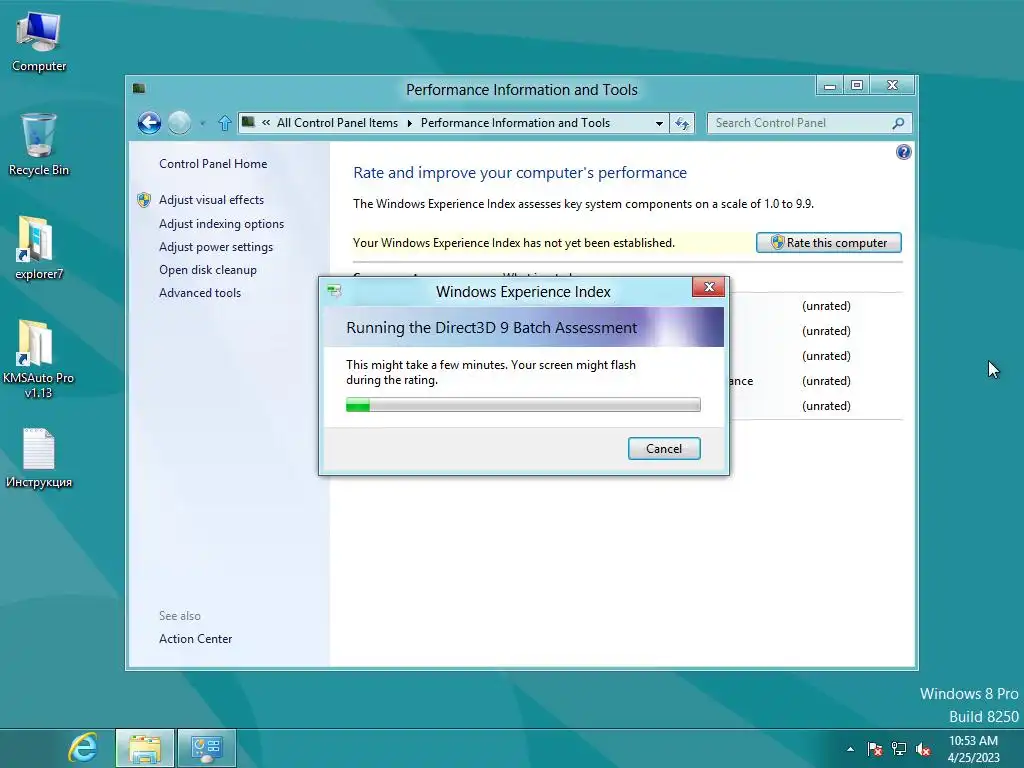Click All Control Panel Items breadcrumb
Image resolution: width=1024 pixels, height=768 pixels.
pos(337,123)
